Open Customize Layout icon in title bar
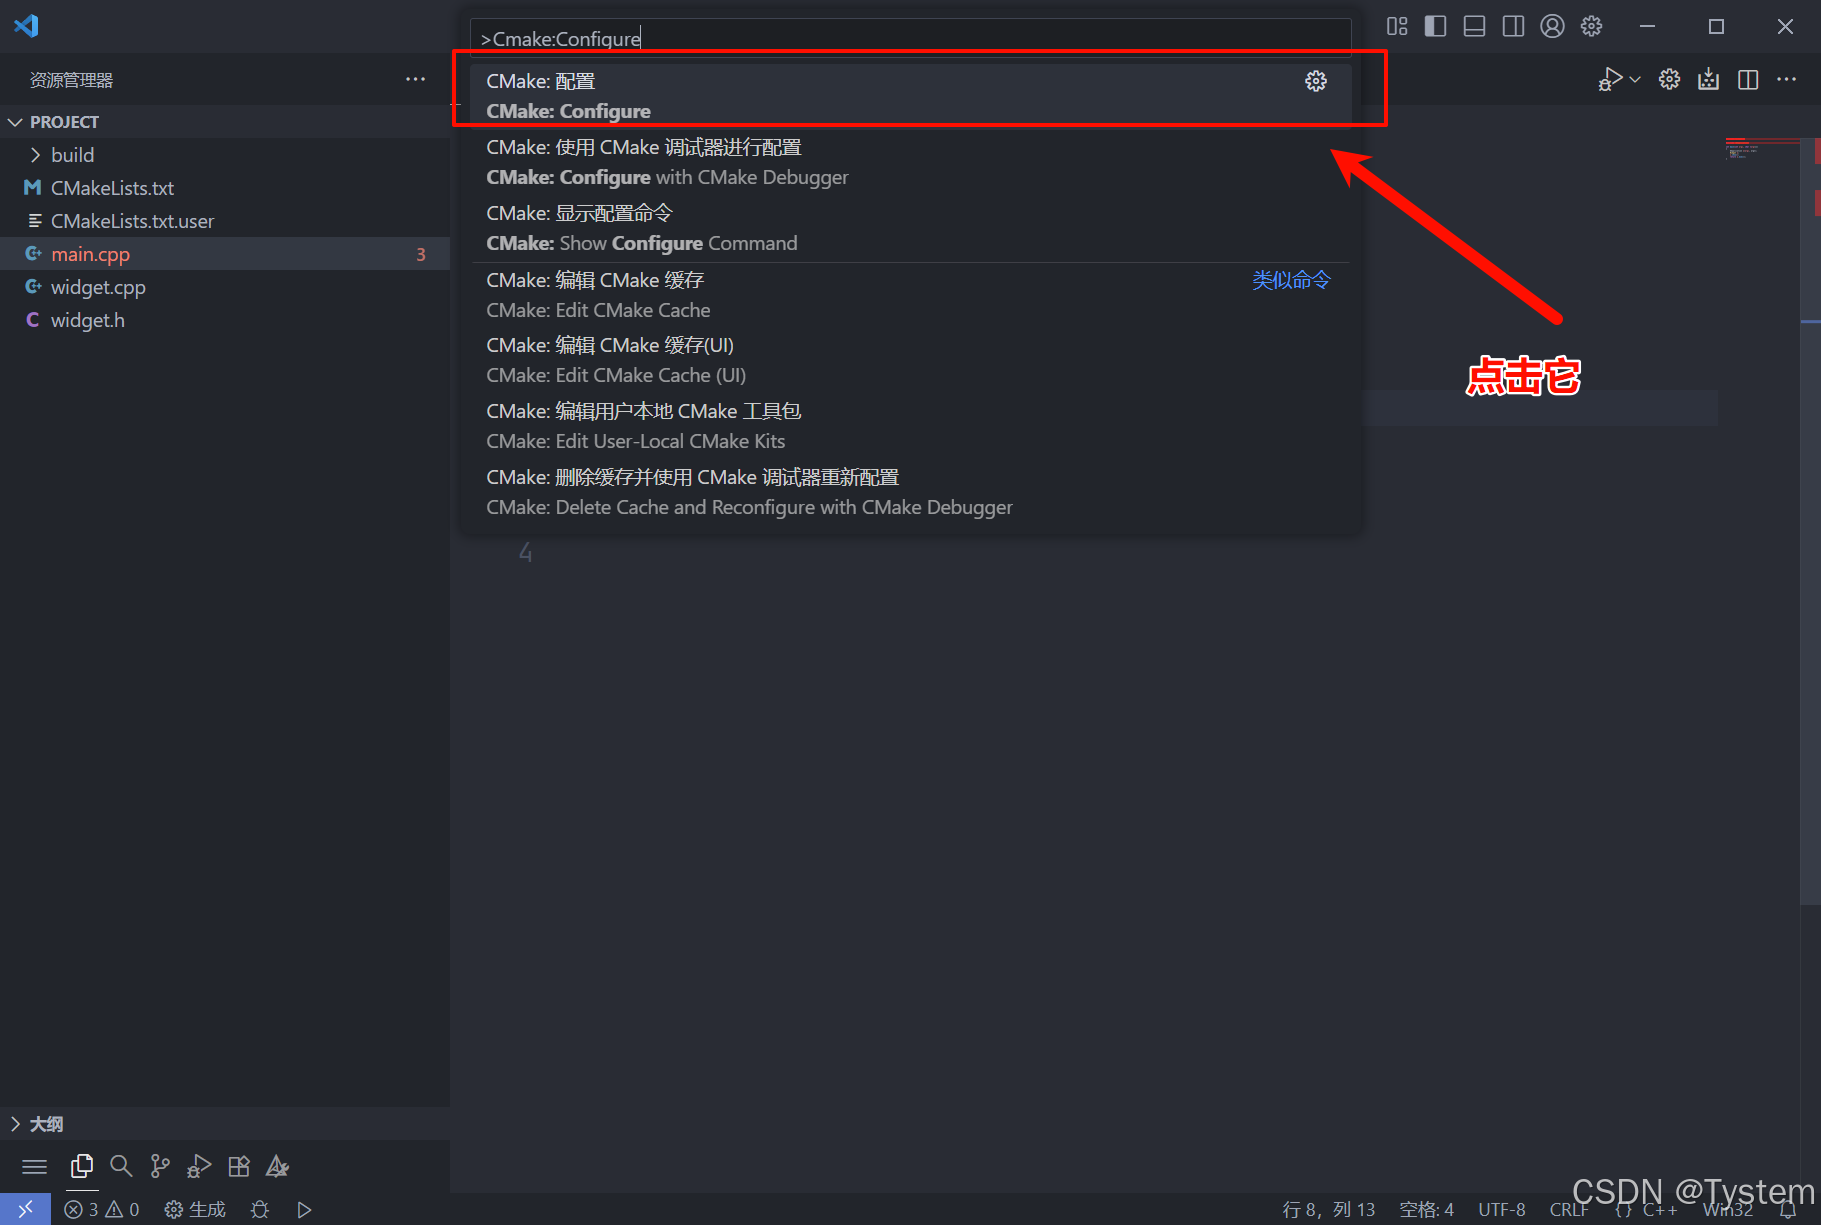The image size is (1821, 1225). (x=1397, y=26)
